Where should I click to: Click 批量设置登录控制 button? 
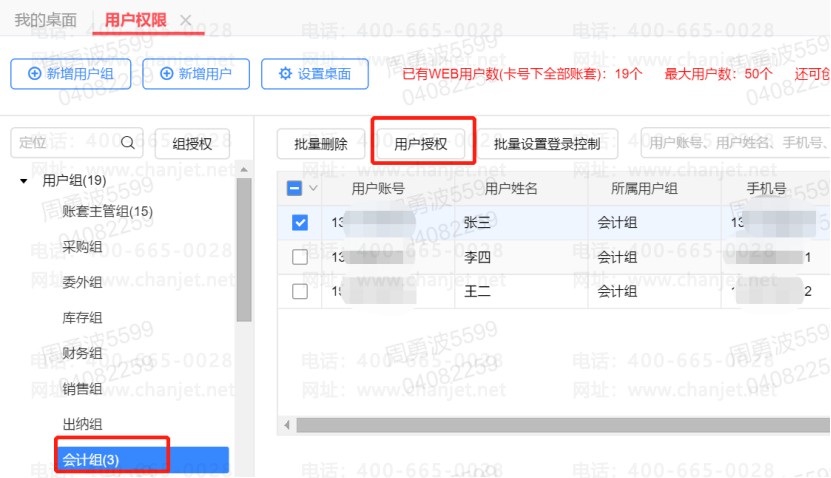click(547, 144)
